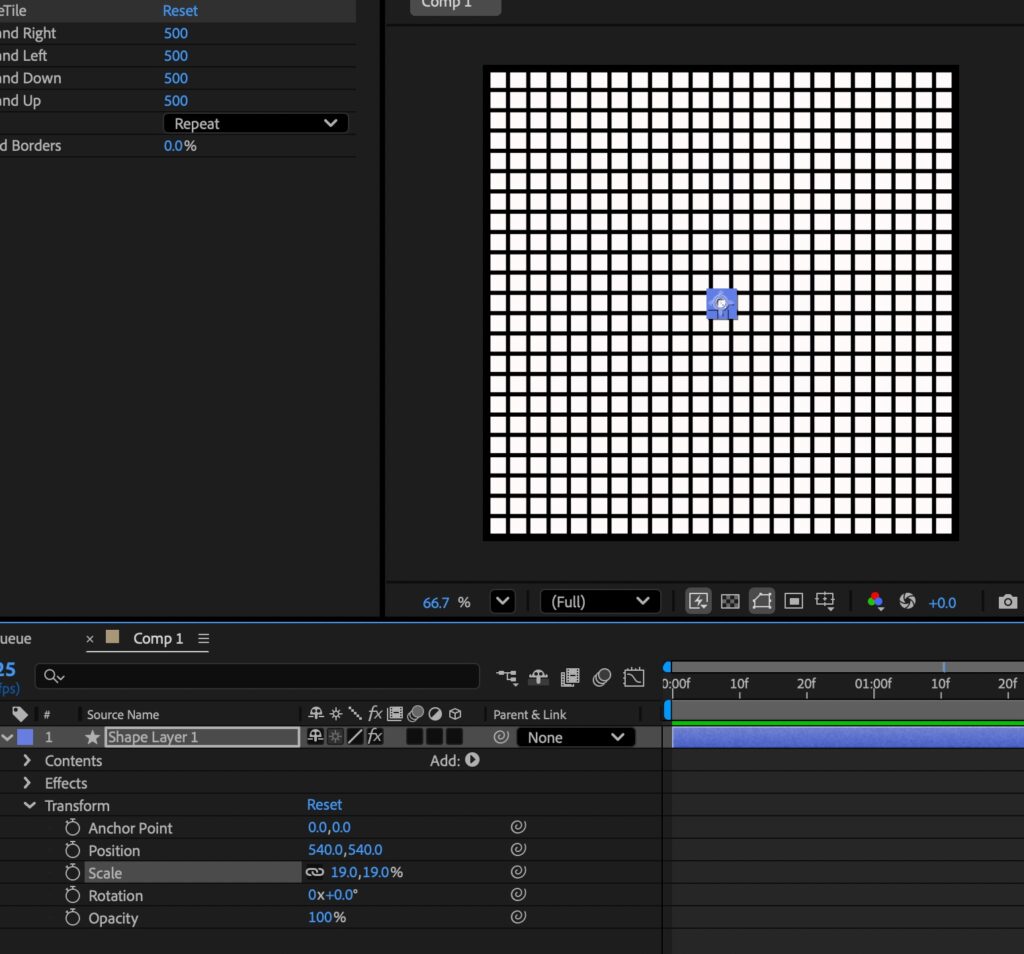Switch to the Comp 1 timeline tab
This screenshot has width=1024, height=954.
click(x=158, y=639)
